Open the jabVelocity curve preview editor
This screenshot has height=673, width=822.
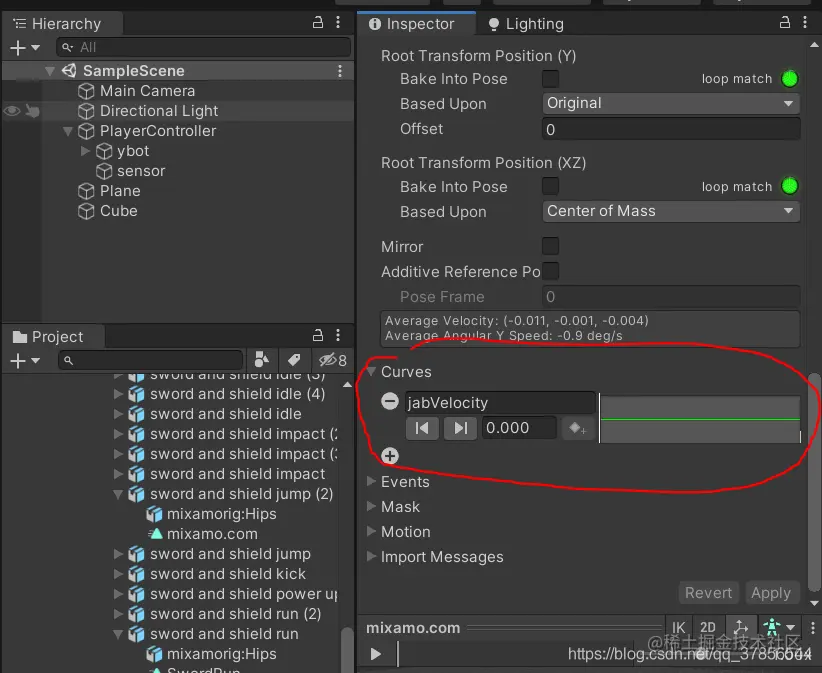point(700,419)
